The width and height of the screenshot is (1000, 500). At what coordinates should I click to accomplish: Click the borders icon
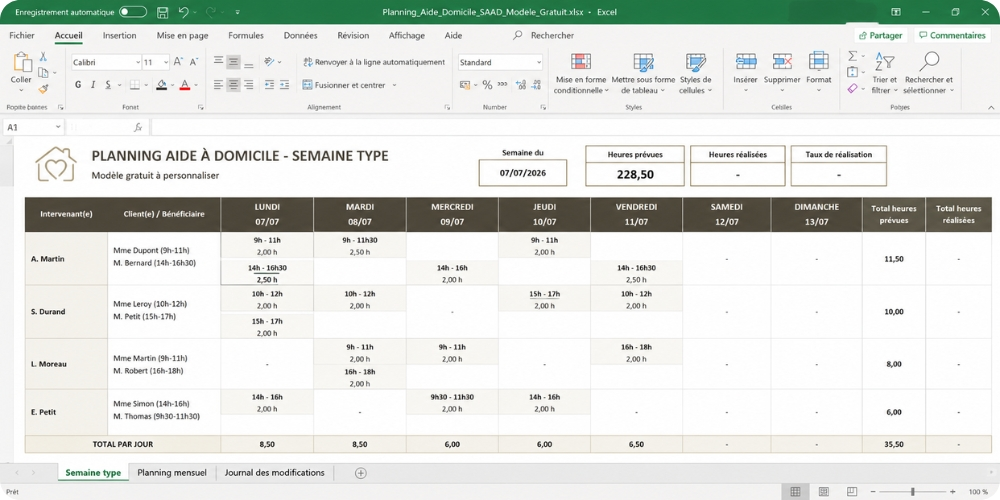point(135,85)
